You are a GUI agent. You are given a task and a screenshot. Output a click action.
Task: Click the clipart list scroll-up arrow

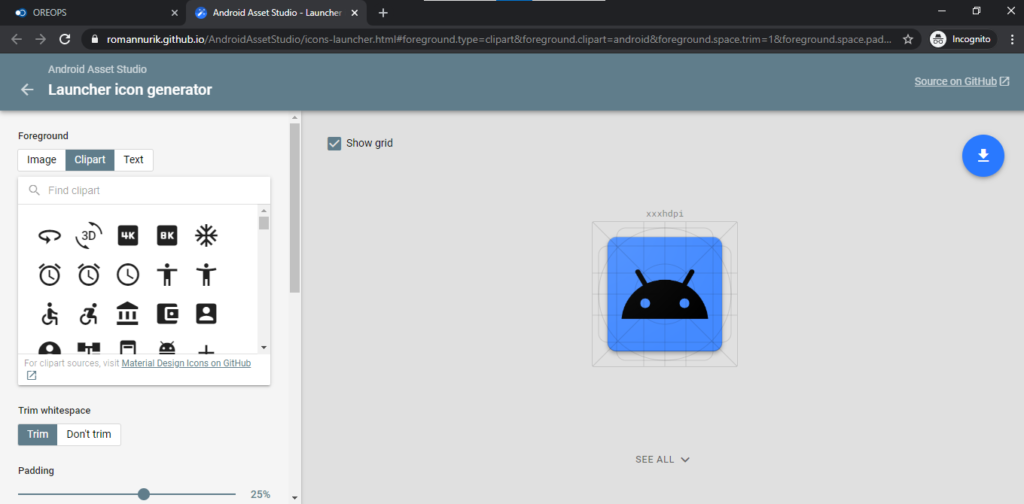pyautogui.click(x=264, y=211)
